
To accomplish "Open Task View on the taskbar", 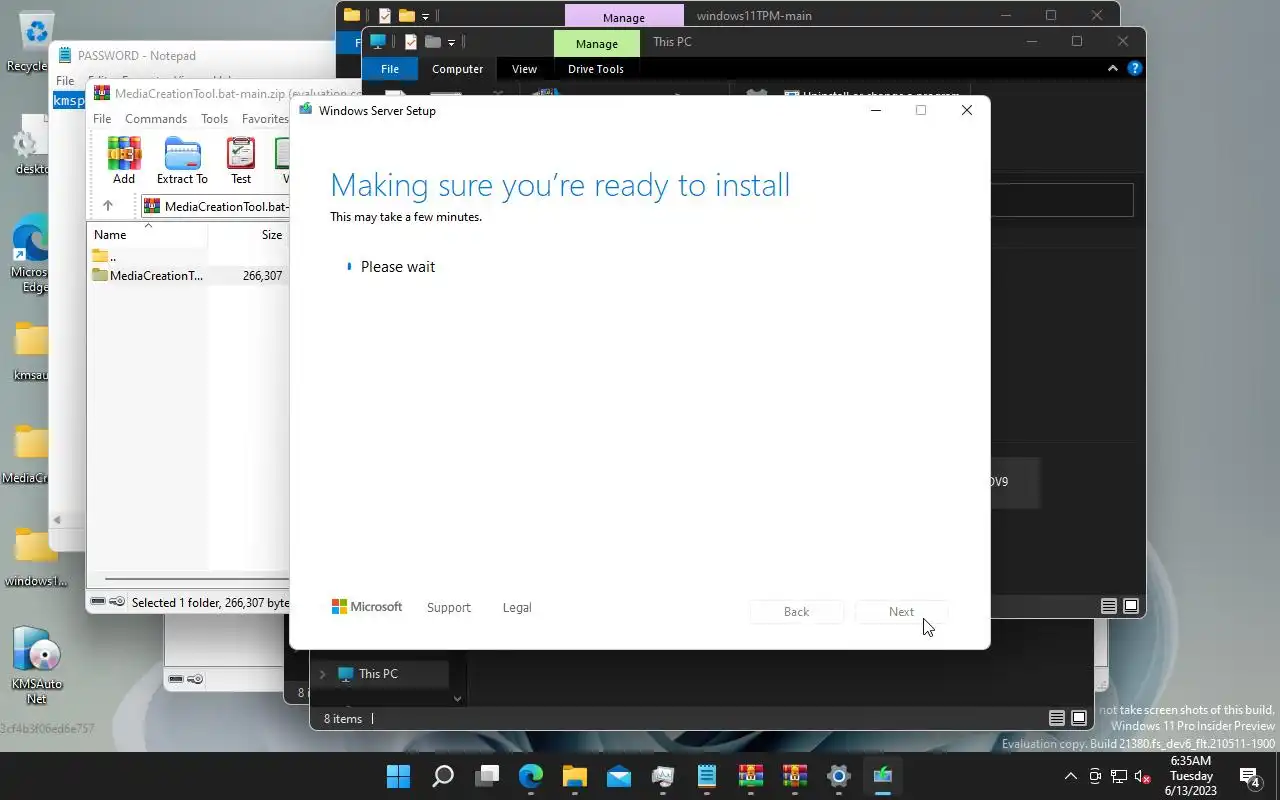I will coord(487,776).
